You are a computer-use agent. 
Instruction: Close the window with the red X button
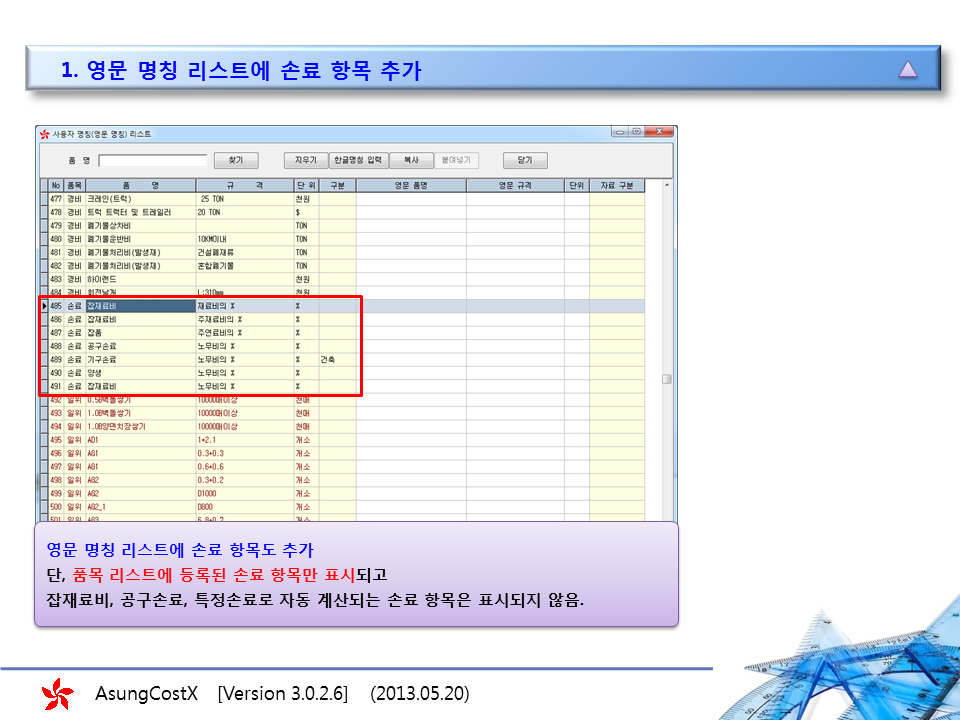658,132
